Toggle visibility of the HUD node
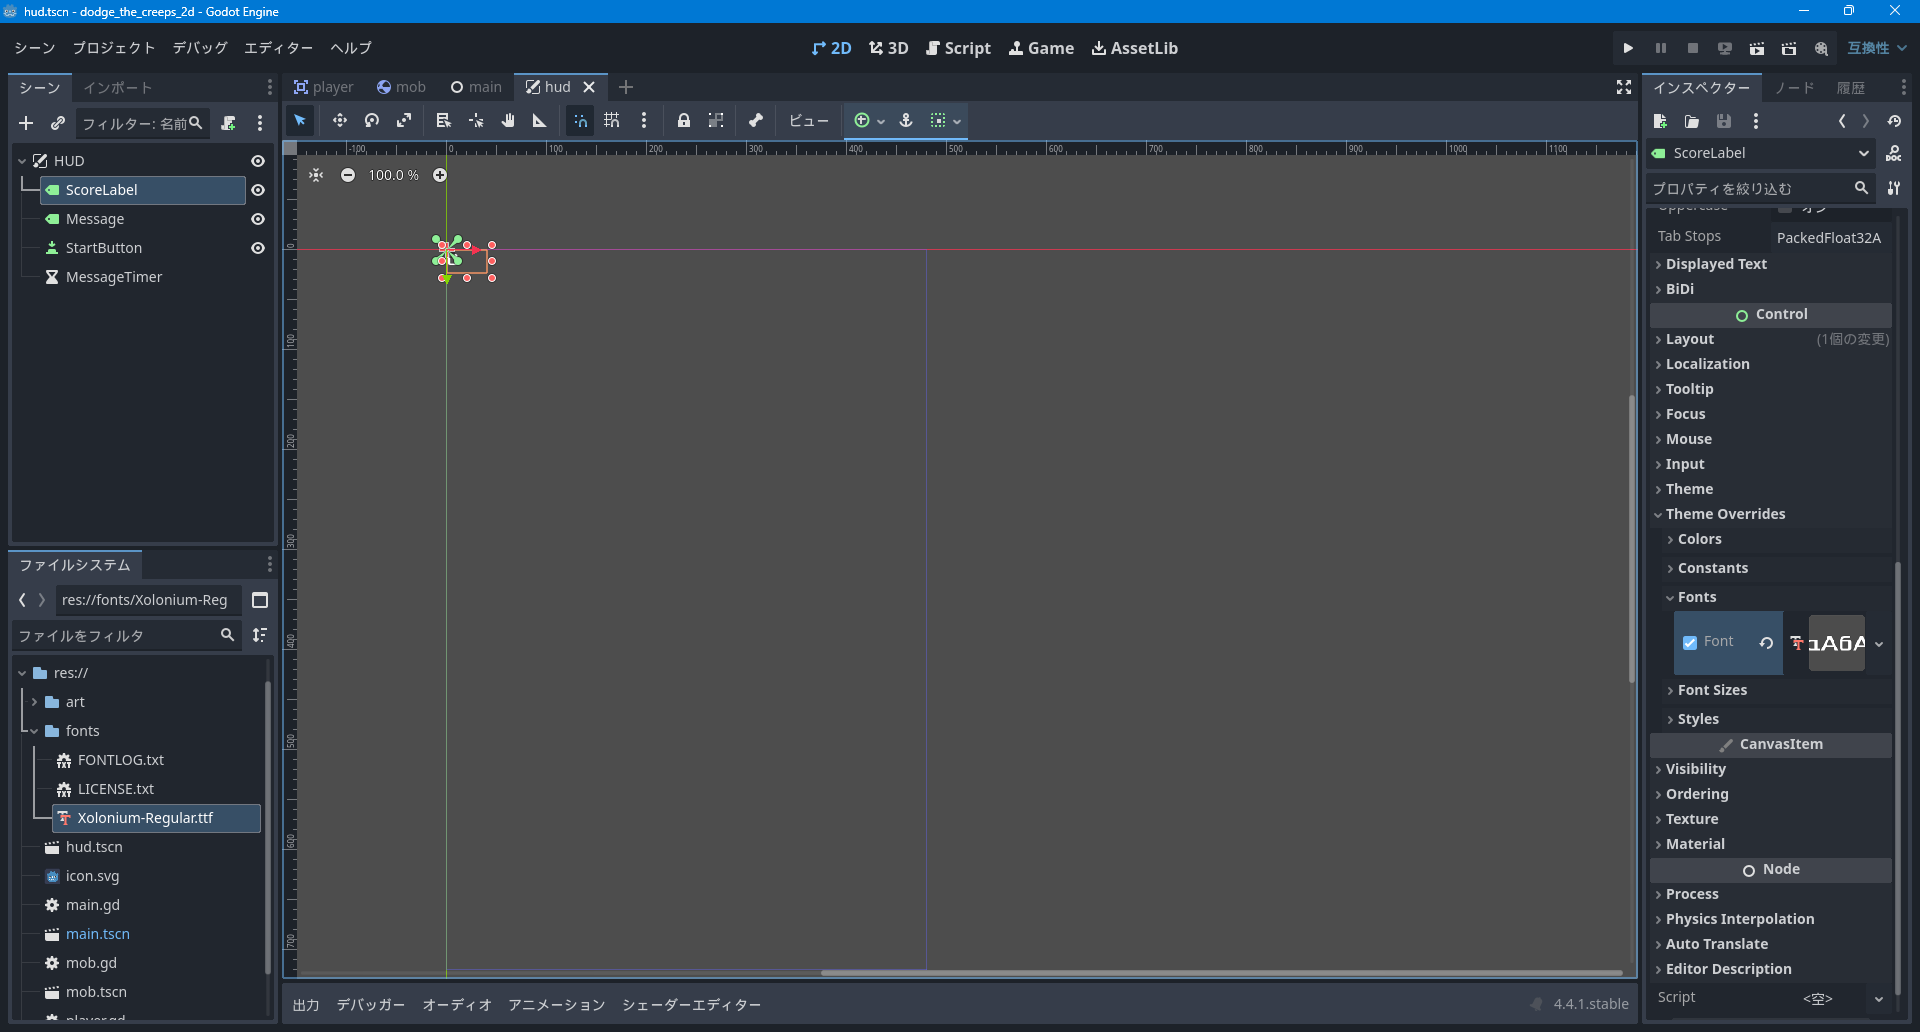The width and height of the screenshot is (1920, 1032). [258, 161]
